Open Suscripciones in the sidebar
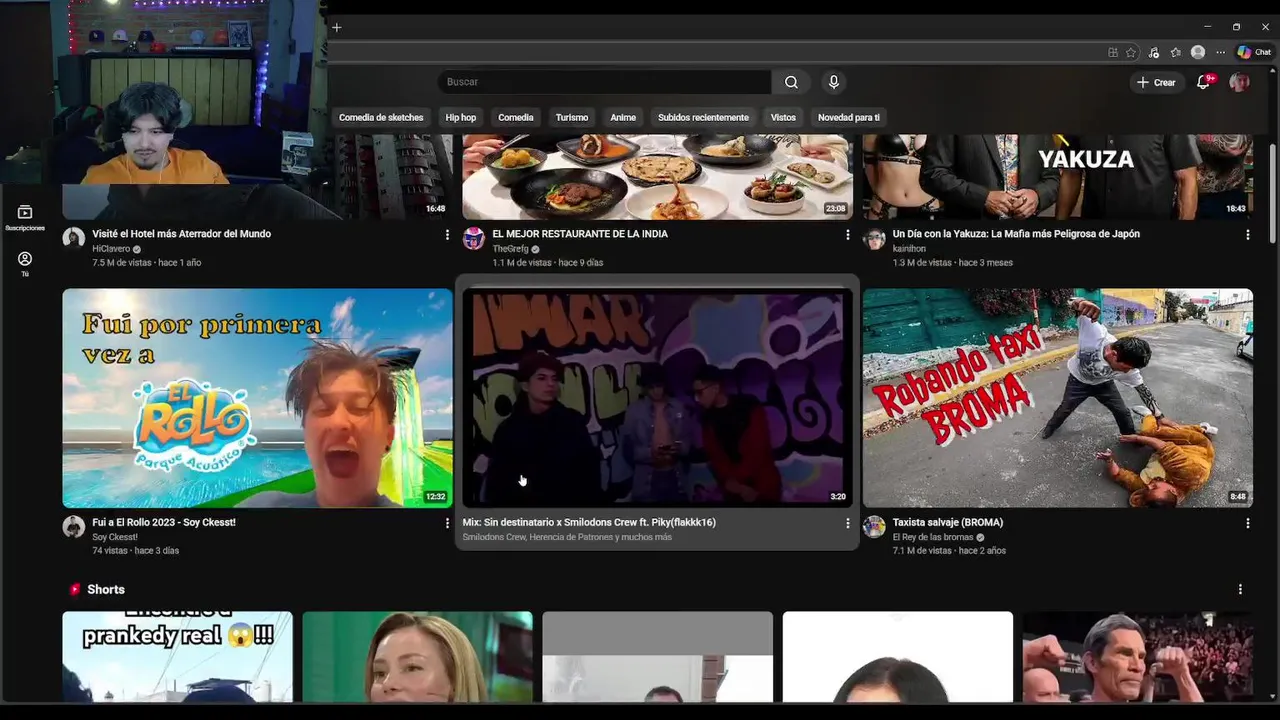Viewport: 1280px width, 720px height. pyautogui.click(x=25, y=218)
